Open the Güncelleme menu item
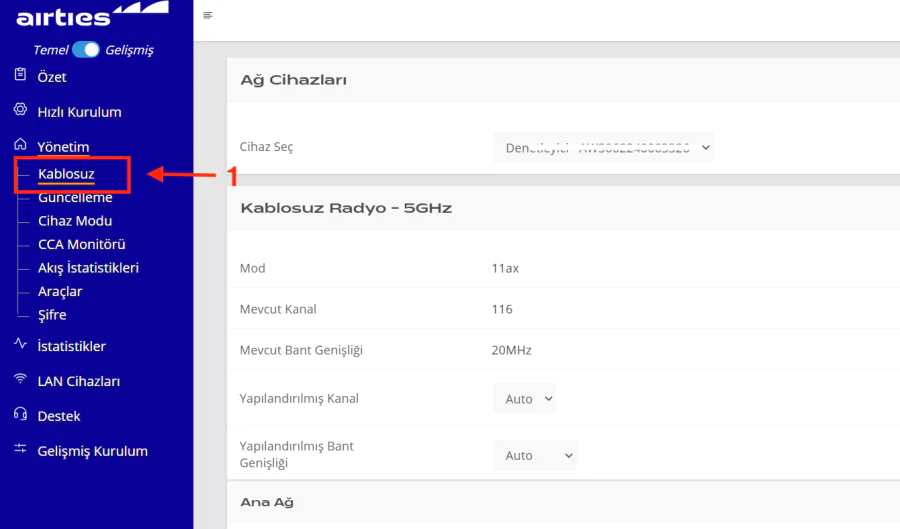The width and height of the screenshot is (900, 529). coord(75,198)
